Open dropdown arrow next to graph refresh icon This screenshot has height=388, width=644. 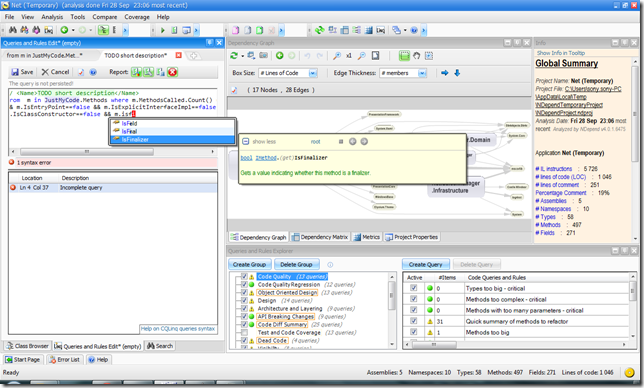[x=242, y=56]
